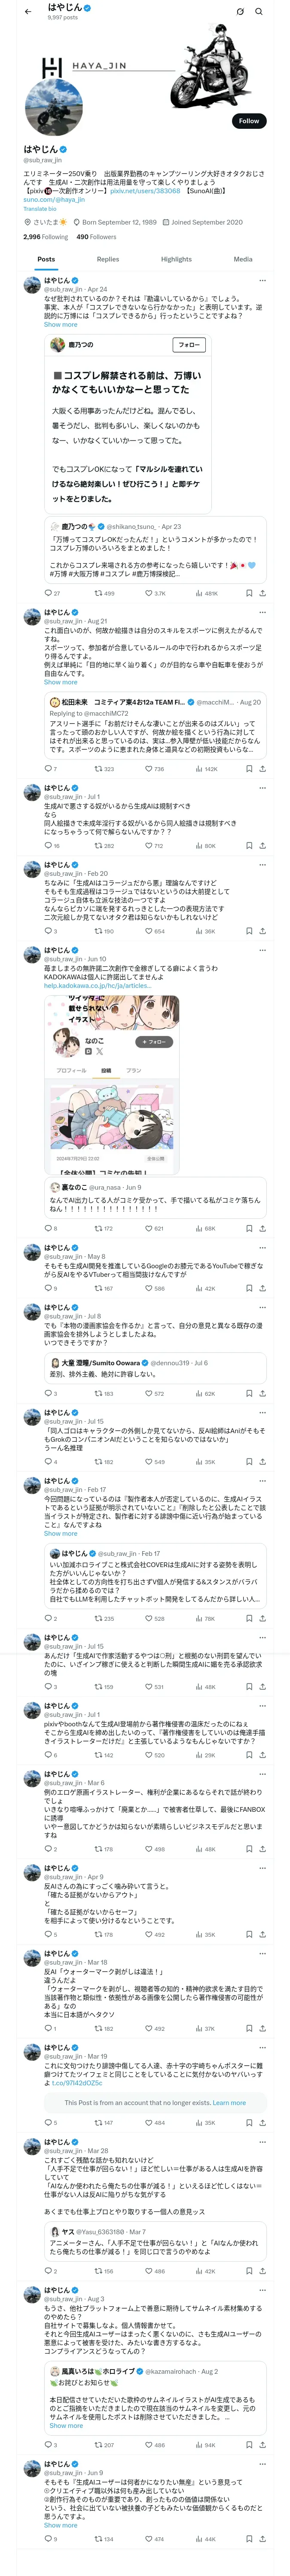Share the Jun 10 KADOKAWA post
The image size is (290, 2576).
[x=262, y=1228]
